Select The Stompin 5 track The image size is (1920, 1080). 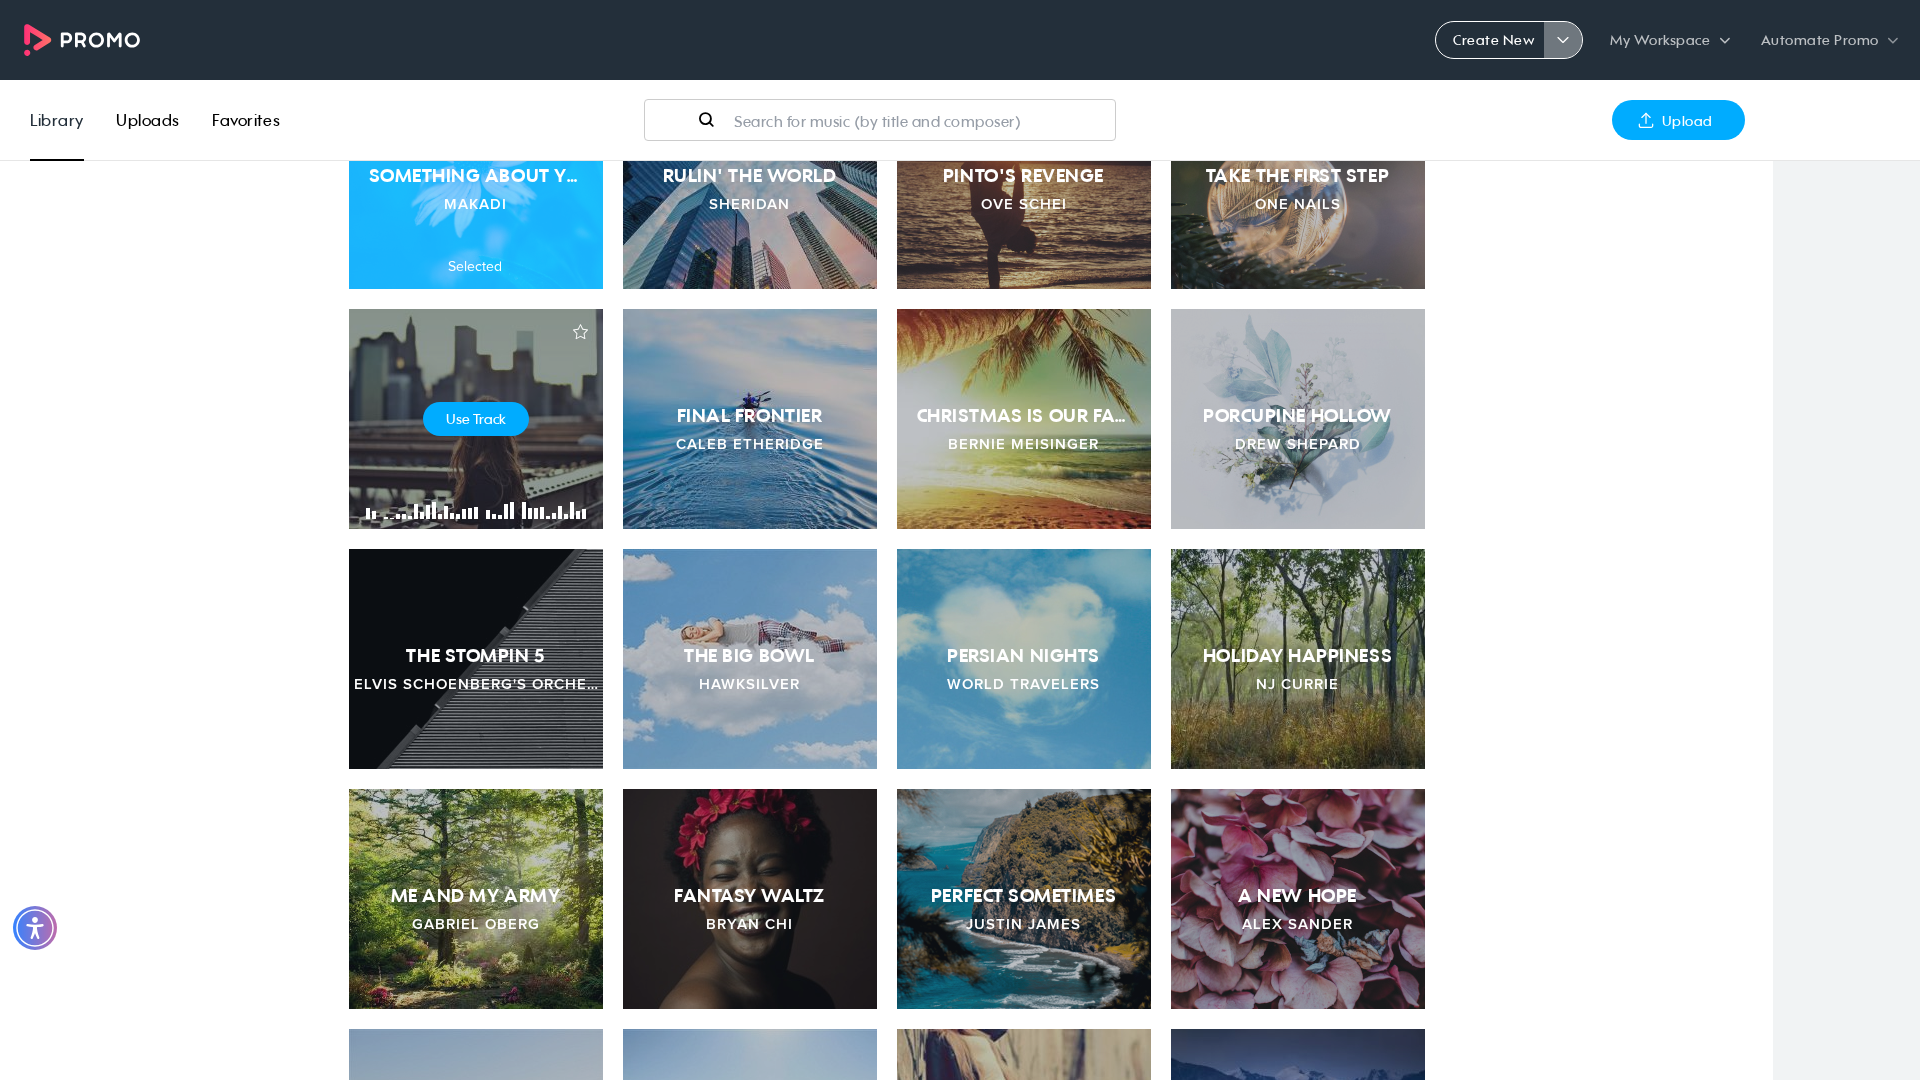click(x=476, y=659)
